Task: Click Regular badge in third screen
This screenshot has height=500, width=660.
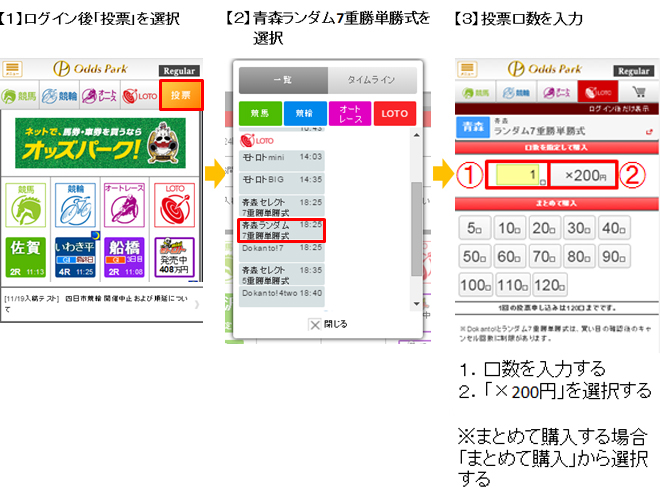Action: pos(634,71)
